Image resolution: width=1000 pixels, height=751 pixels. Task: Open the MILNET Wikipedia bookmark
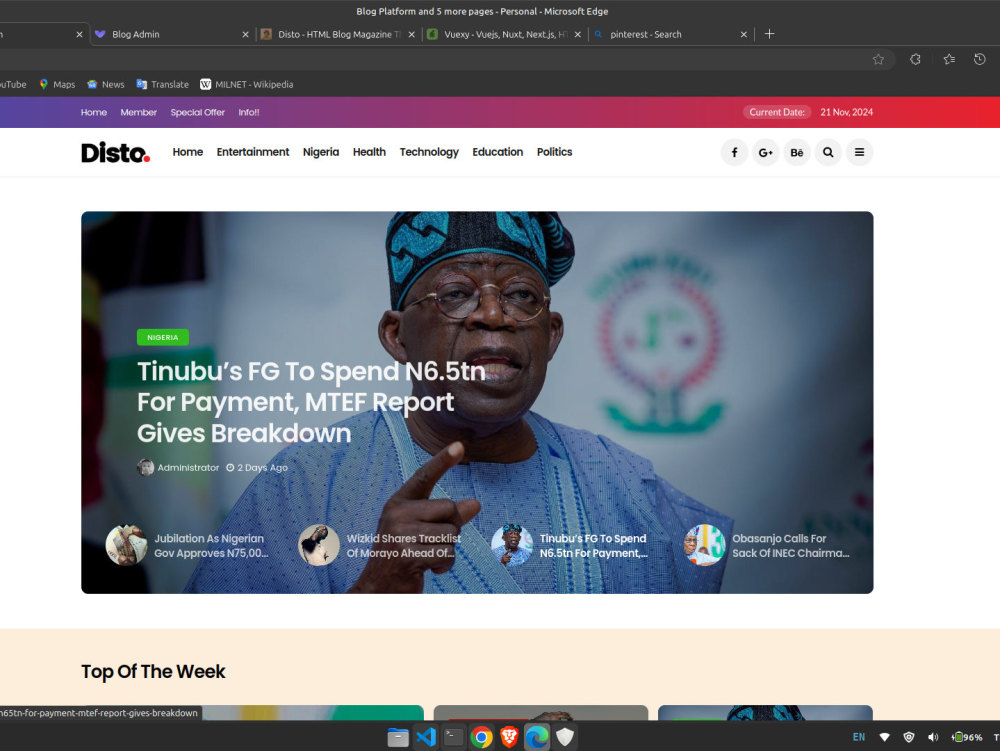point(246,84)
